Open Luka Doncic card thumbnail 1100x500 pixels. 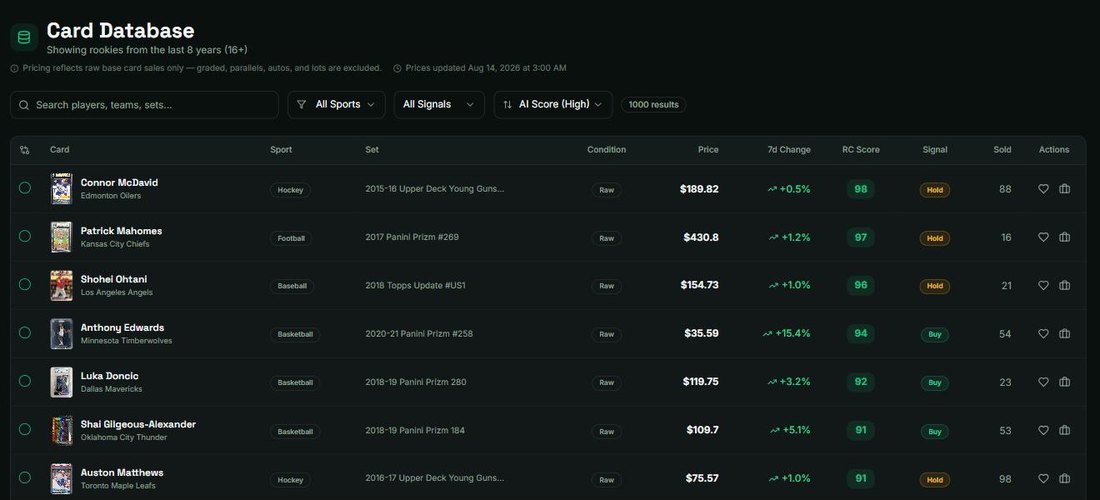pyautogui.click(x=61, y=381)
